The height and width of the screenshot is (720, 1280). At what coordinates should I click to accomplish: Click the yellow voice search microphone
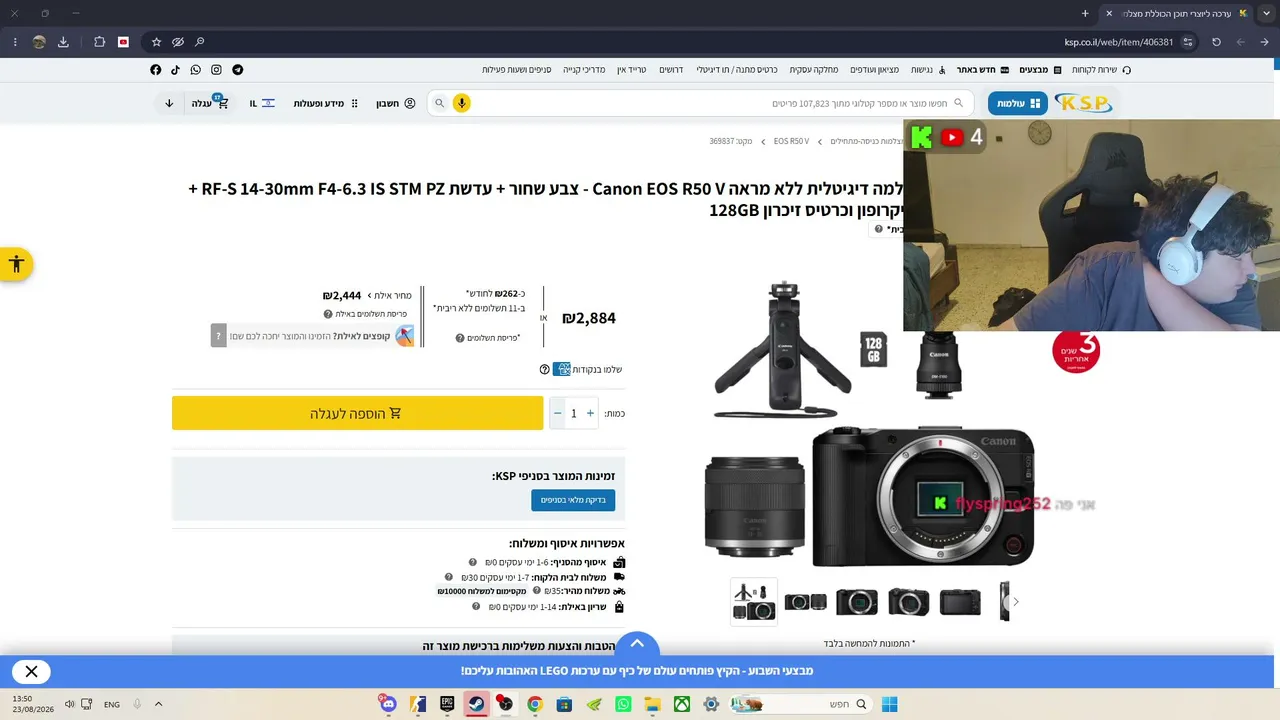pos(461,103)
